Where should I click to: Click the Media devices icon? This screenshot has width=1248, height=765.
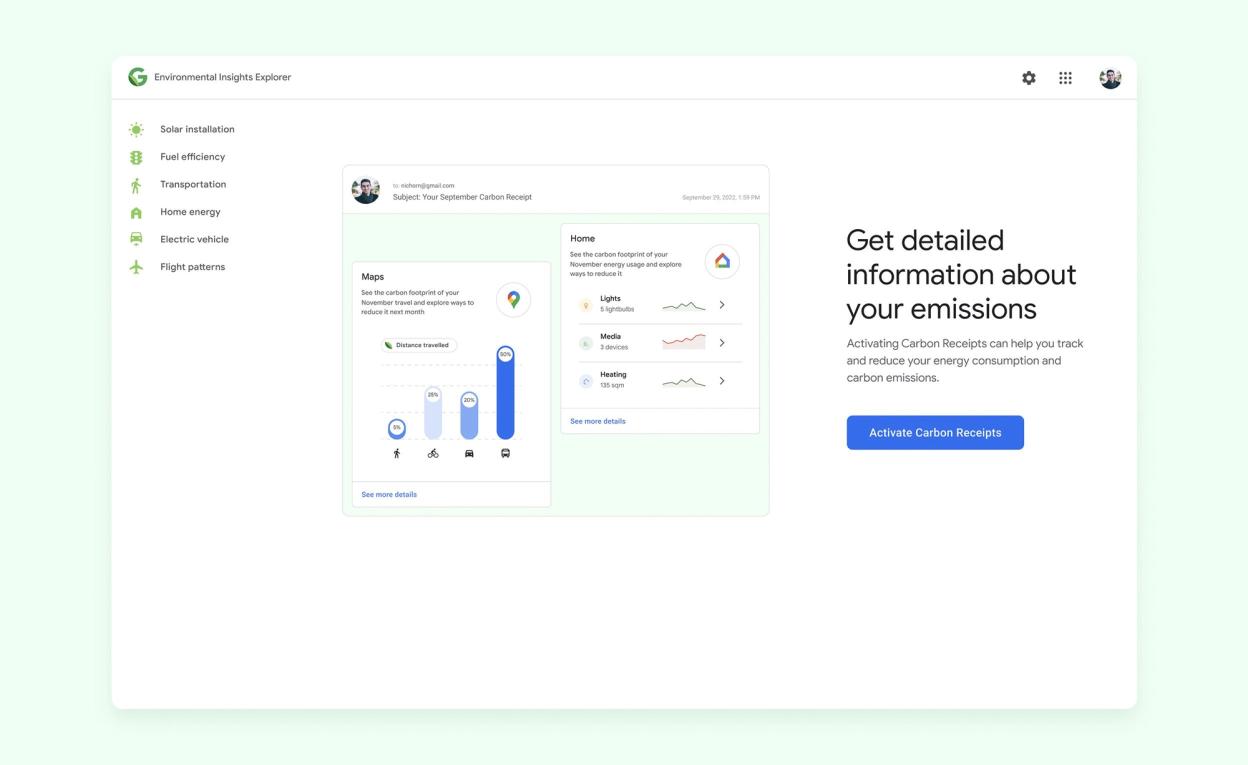(x=586, y=343)
